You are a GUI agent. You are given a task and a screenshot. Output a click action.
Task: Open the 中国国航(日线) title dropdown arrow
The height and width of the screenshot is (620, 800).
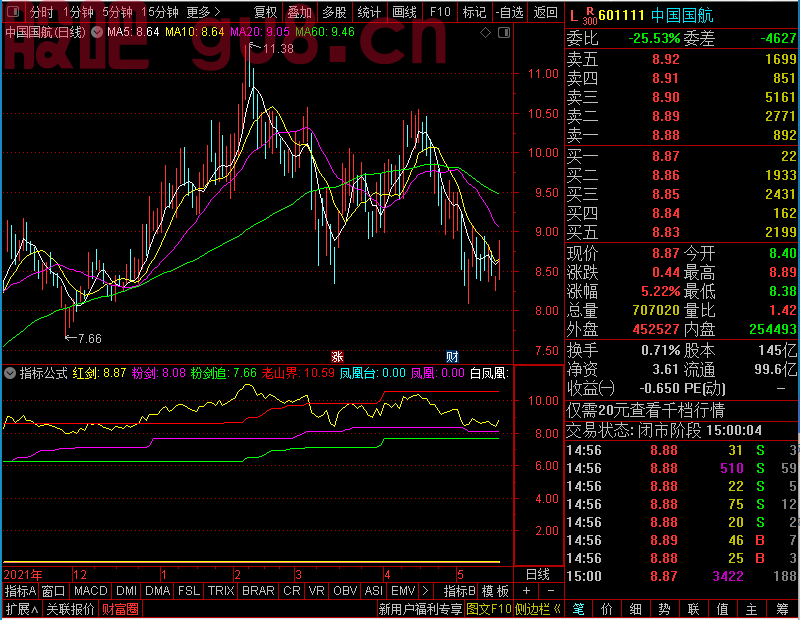point(97,32)
